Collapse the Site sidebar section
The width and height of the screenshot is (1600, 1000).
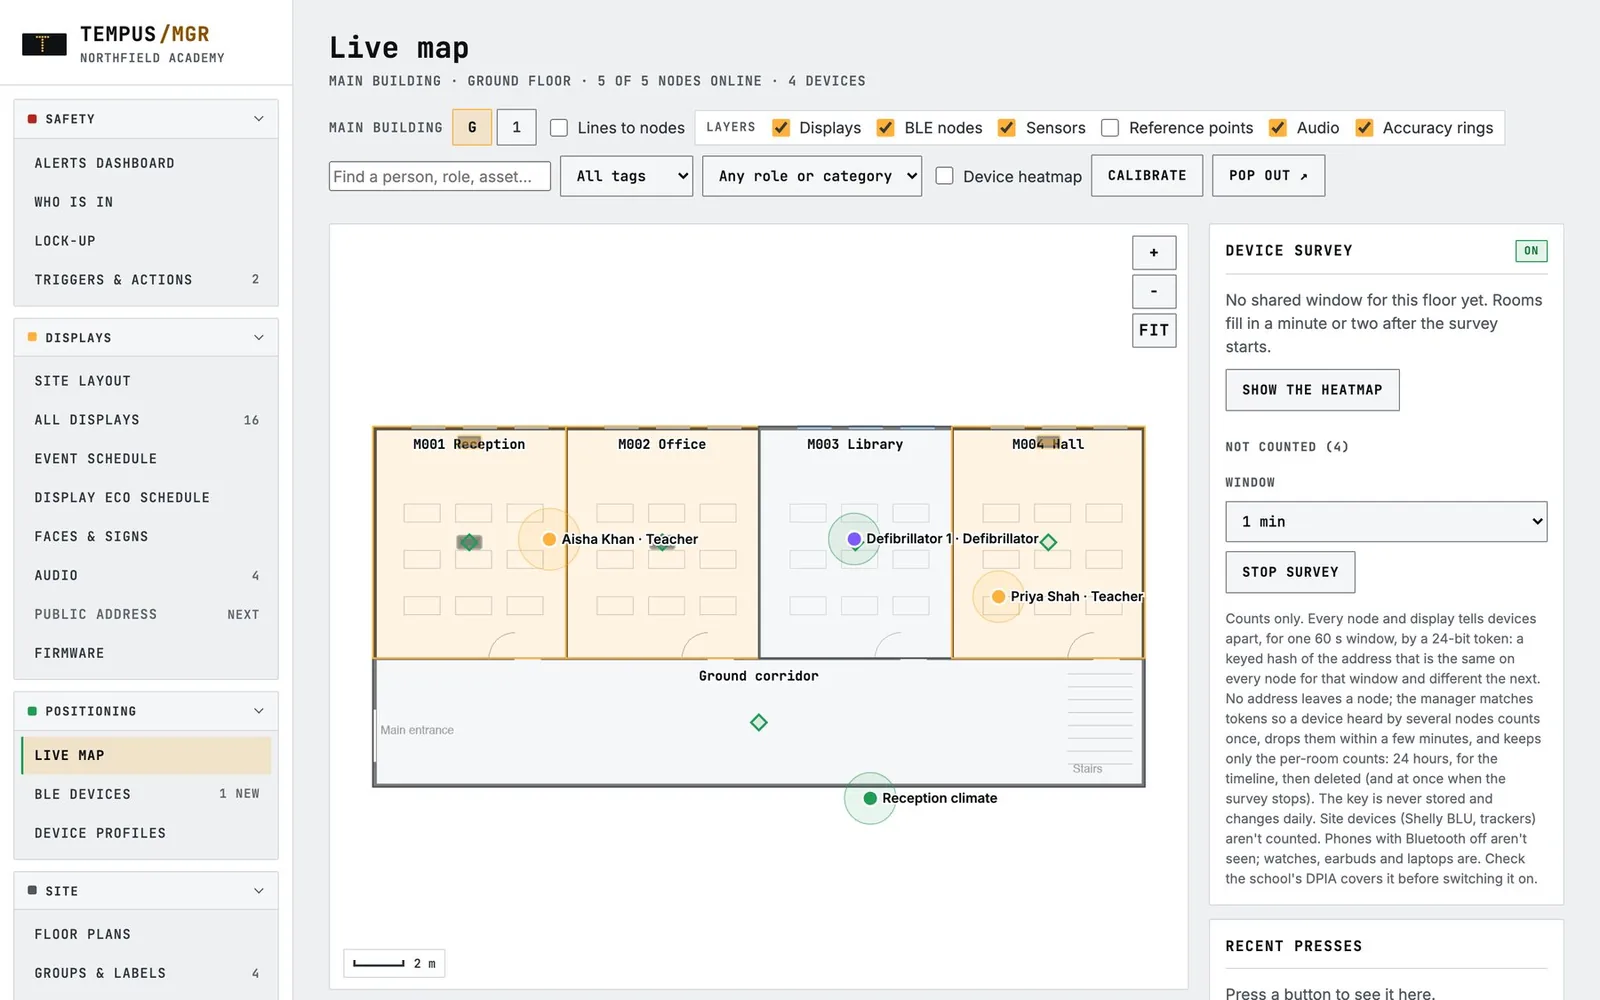[x=146, y=891]
